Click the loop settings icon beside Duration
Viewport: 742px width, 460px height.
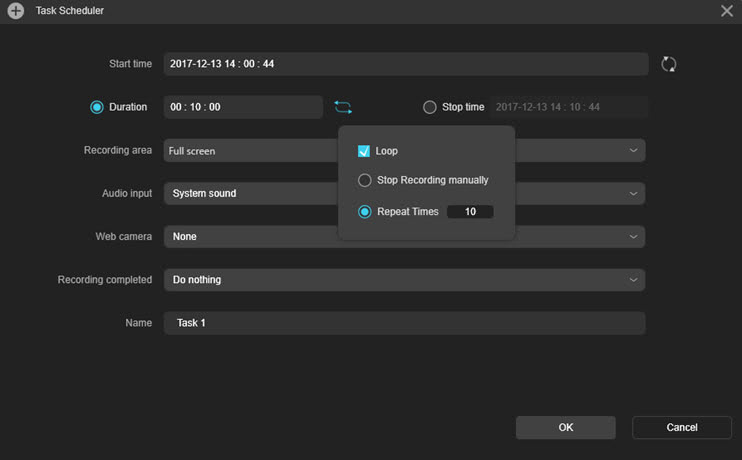343,107
